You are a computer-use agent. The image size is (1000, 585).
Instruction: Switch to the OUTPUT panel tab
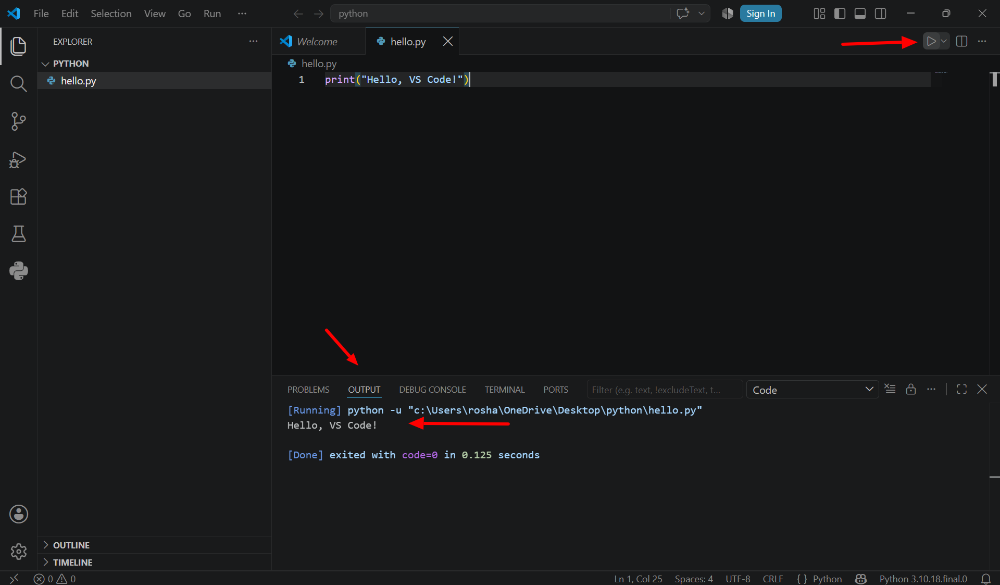[364, 390]
